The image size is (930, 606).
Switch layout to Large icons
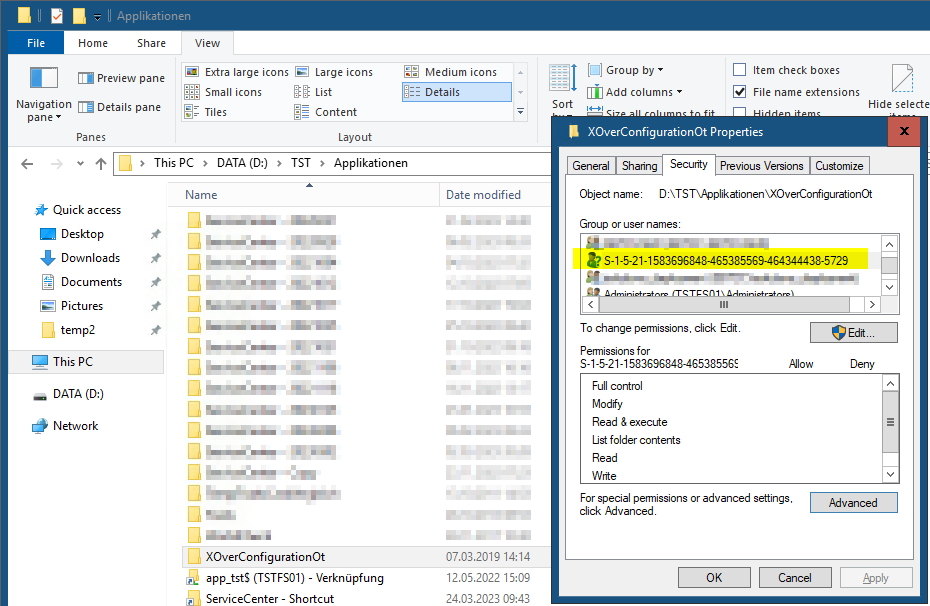[x=335, y=72]
